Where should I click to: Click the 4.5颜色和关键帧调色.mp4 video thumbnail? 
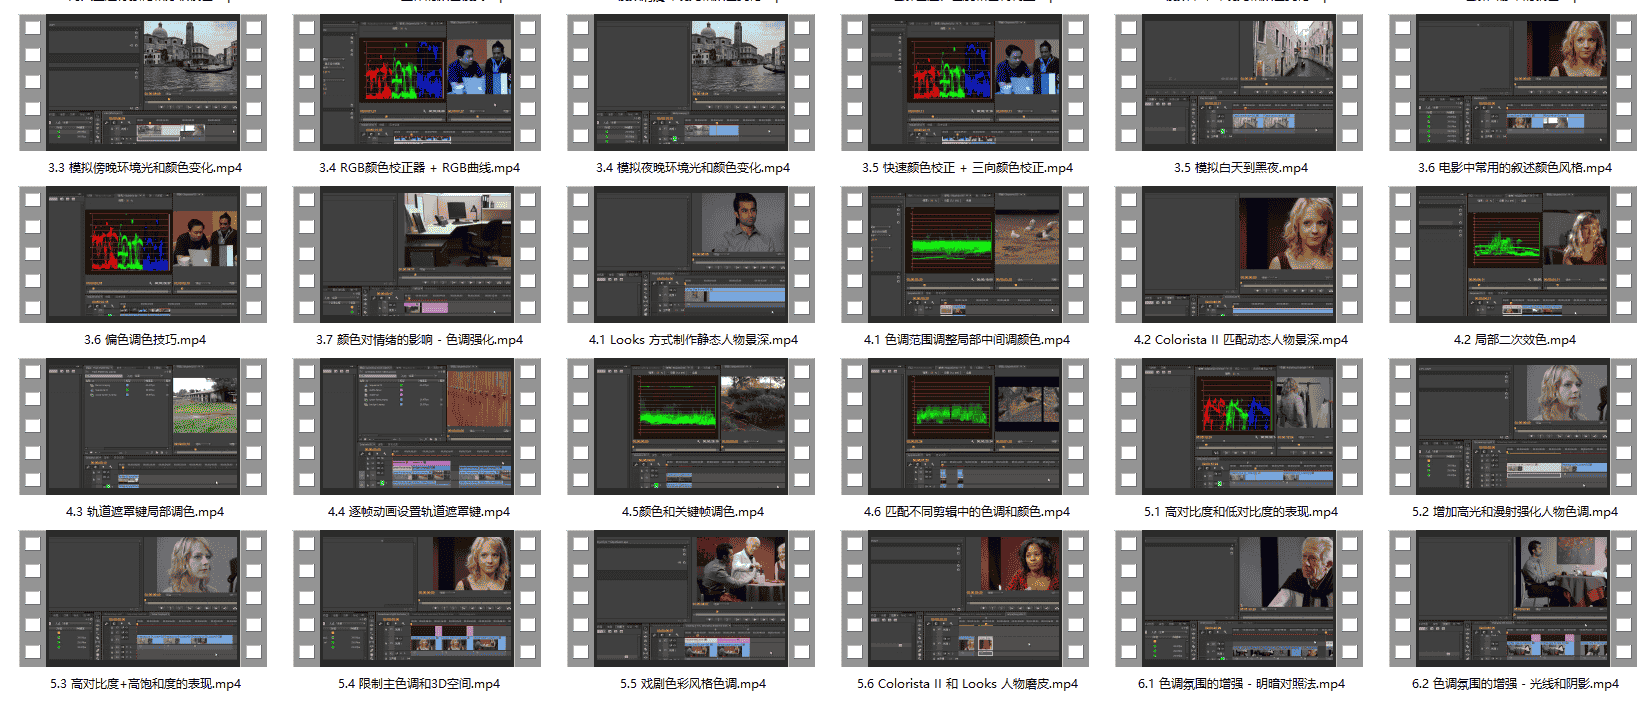click(691, 427)
